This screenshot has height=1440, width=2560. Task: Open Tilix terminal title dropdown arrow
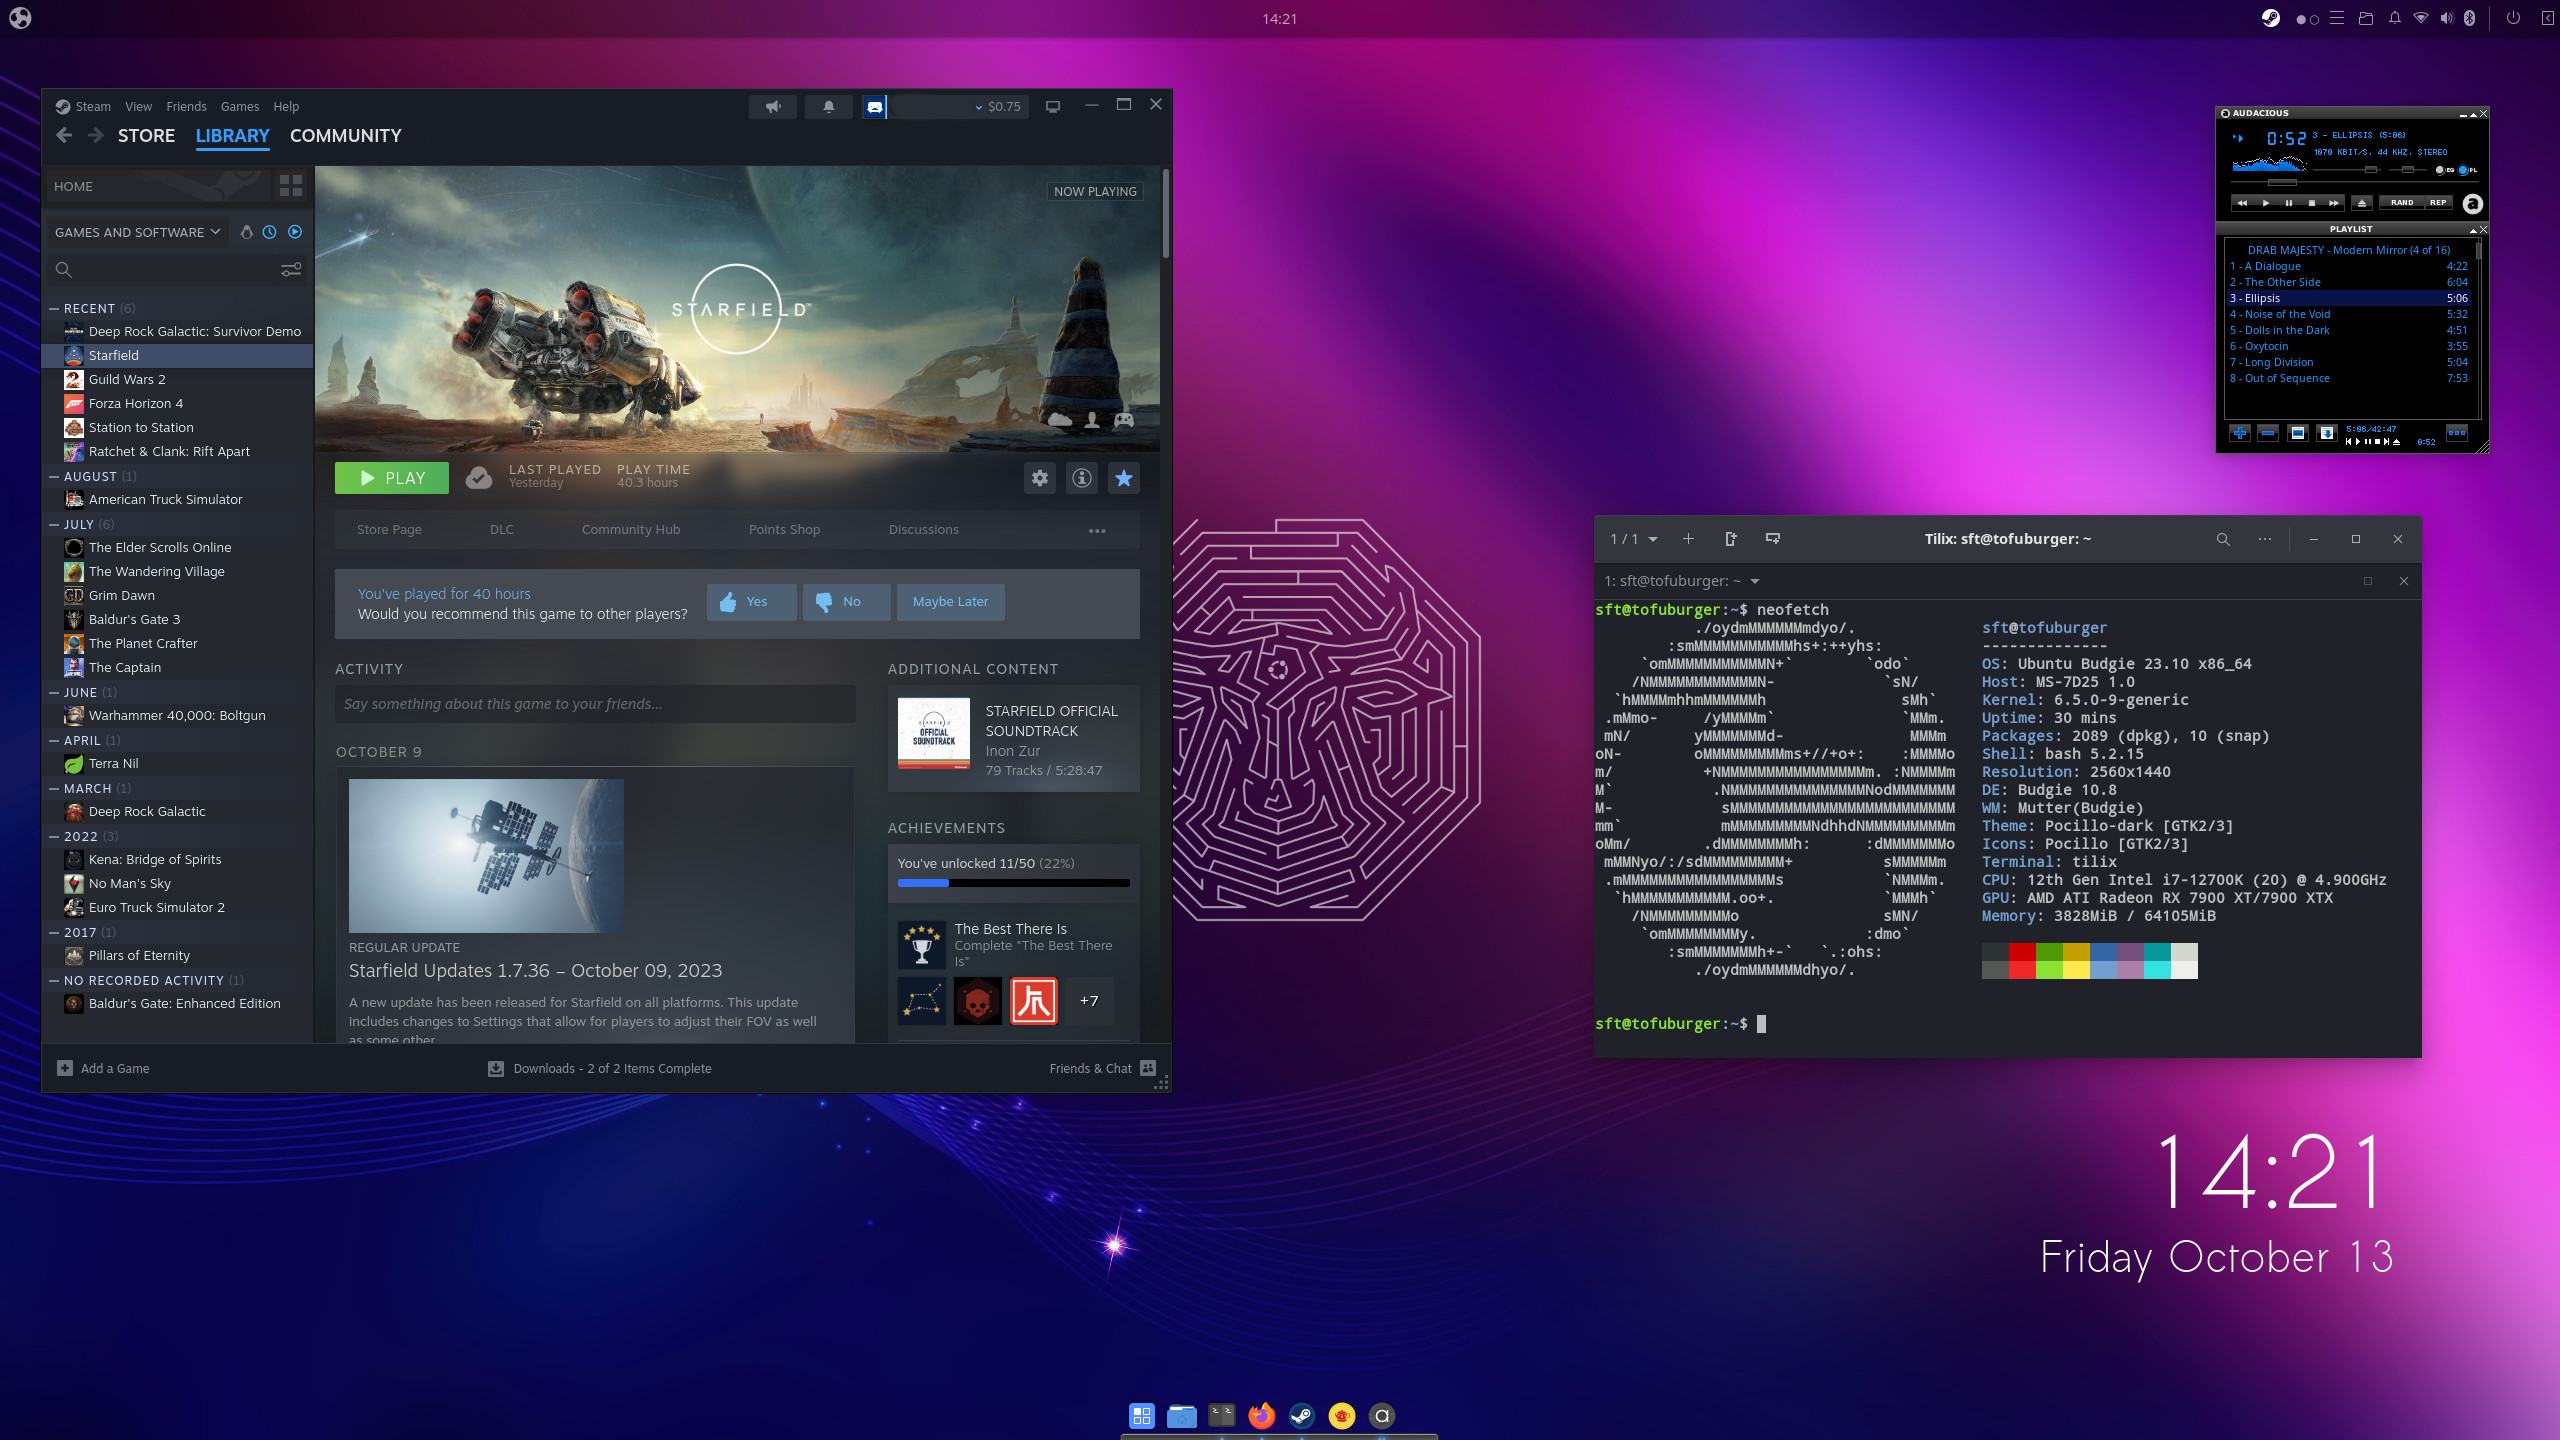point(1755,581)
